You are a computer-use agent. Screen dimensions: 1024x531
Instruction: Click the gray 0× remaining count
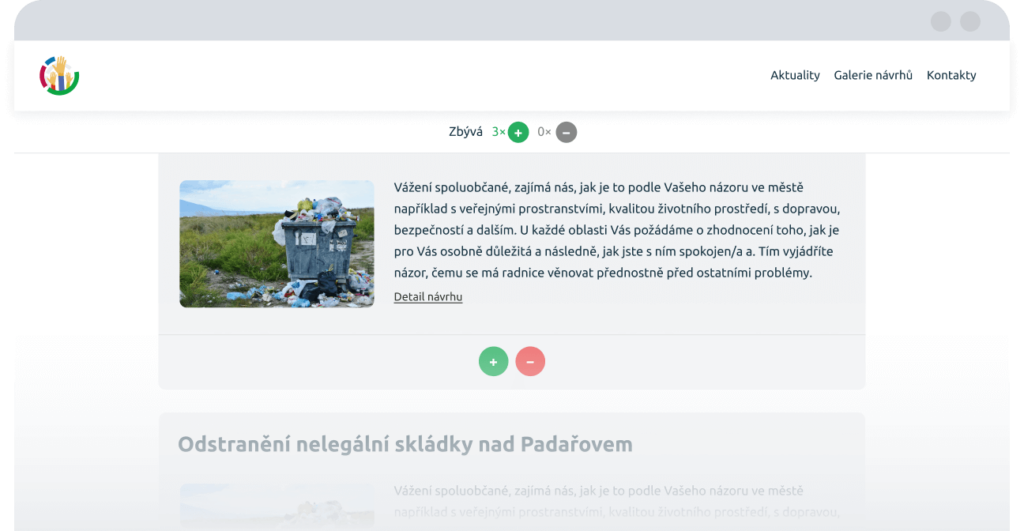[544, 132]
